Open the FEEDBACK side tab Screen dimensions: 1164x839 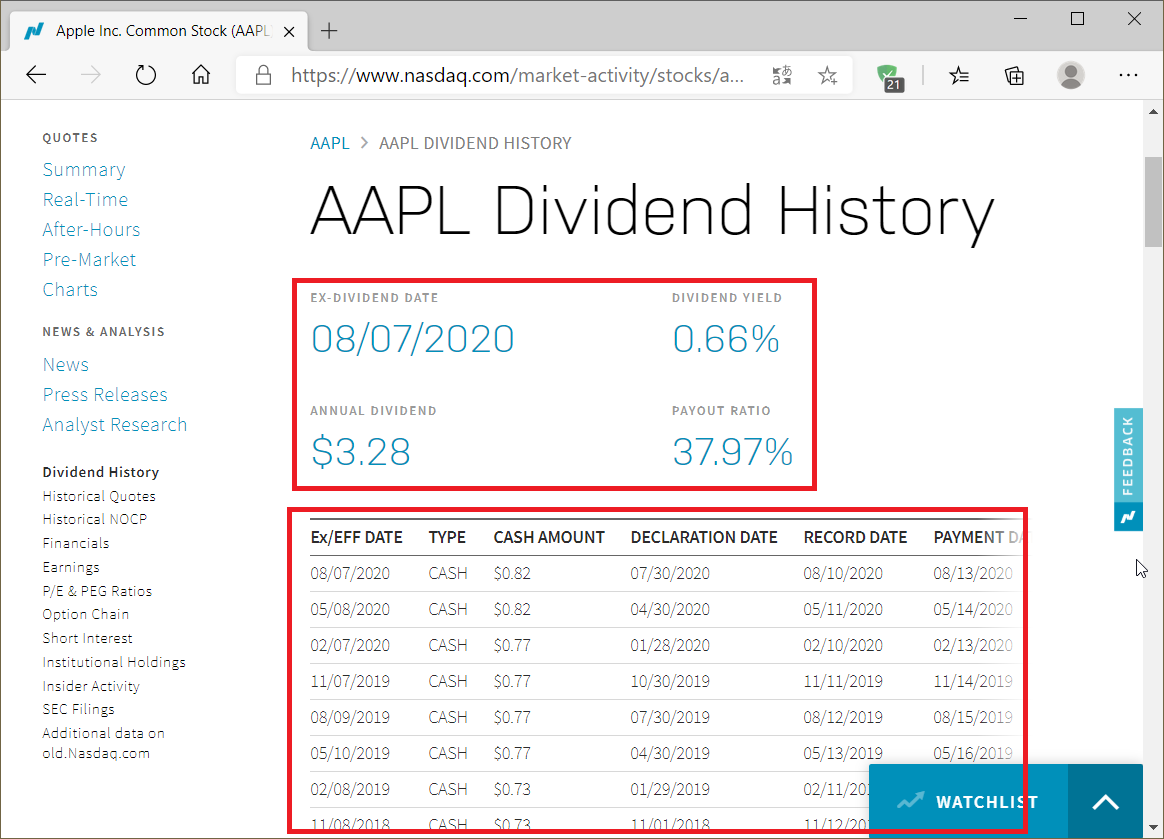(x=1128, y=469)
